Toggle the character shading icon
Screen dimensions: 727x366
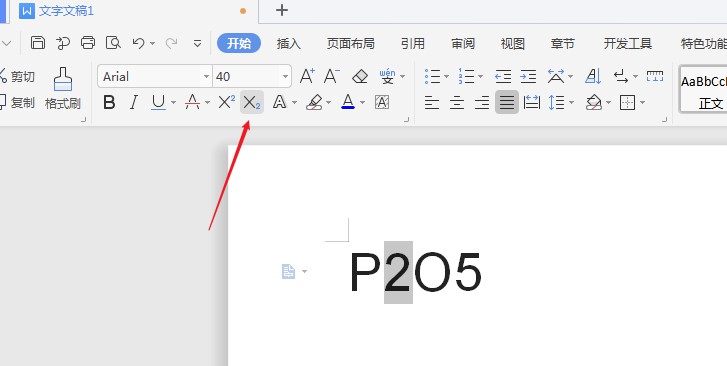coord(382,102)
